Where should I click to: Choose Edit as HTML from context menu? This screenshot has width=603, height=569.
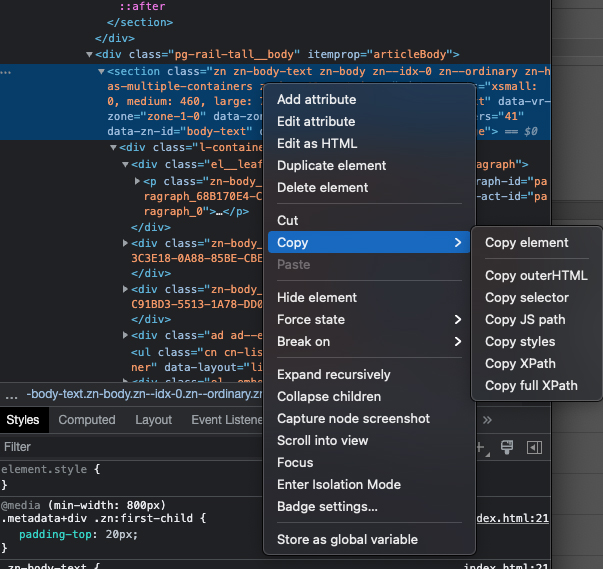[x=317, y=143]
